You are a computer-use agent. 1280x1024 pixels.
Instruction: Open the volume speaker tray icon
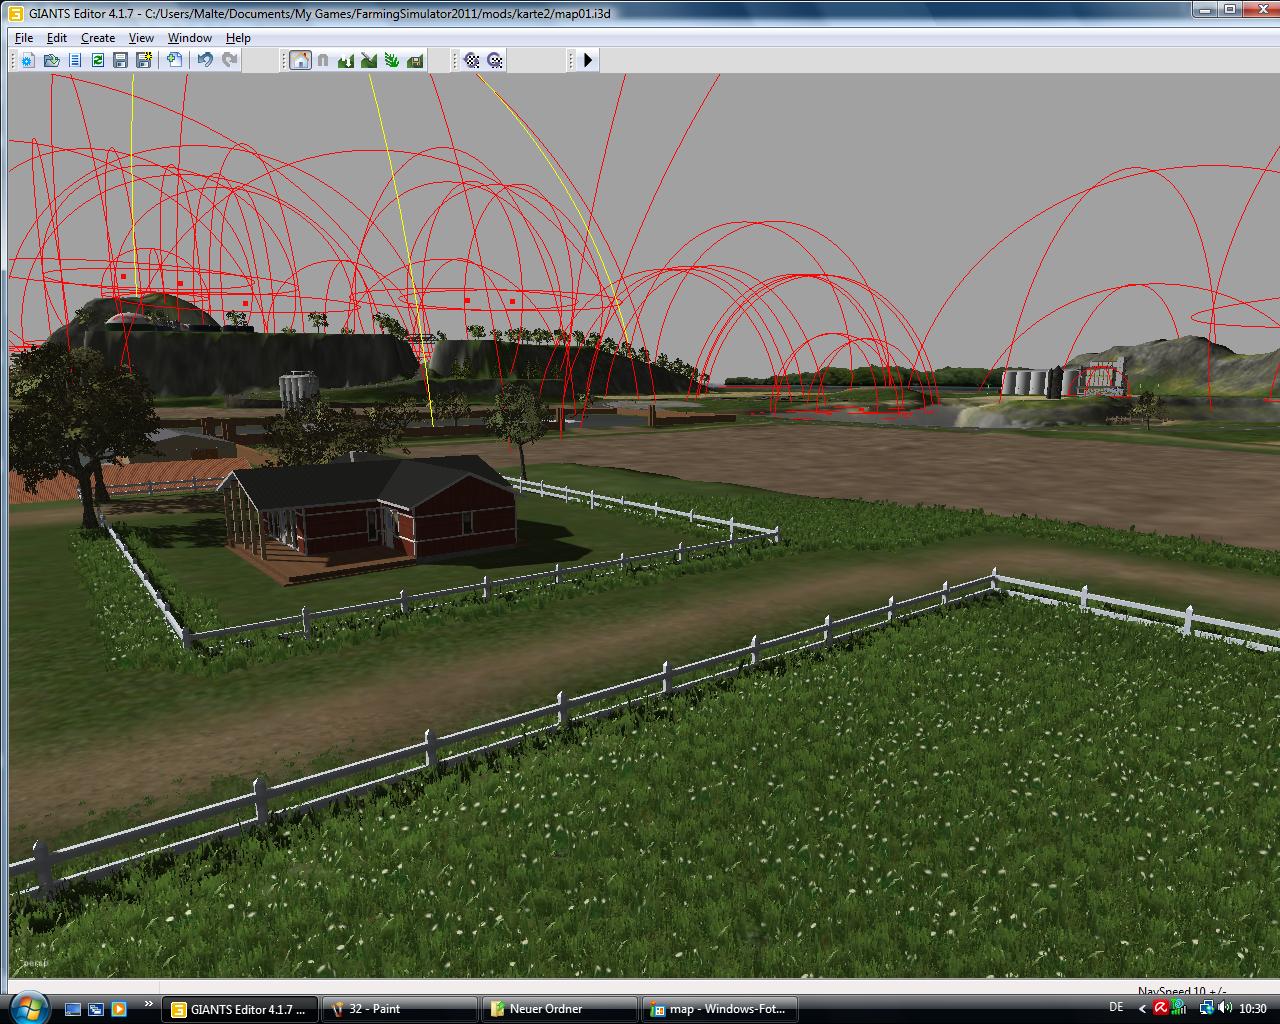1225,1008
